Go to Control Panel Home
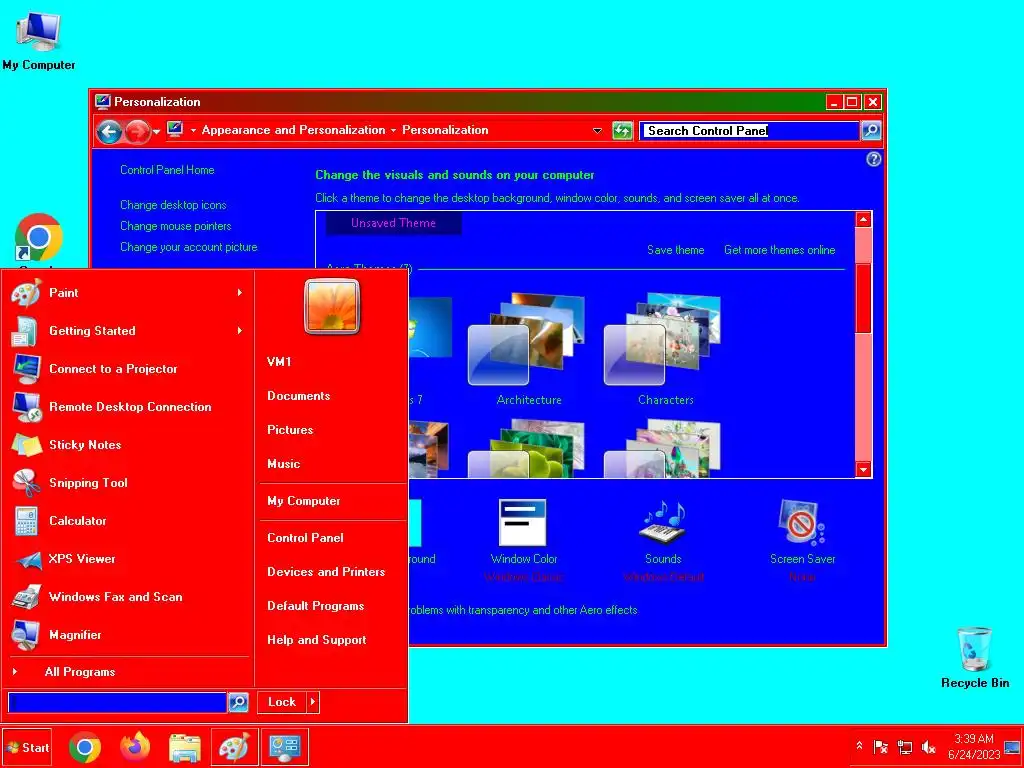 click(167, 170)
